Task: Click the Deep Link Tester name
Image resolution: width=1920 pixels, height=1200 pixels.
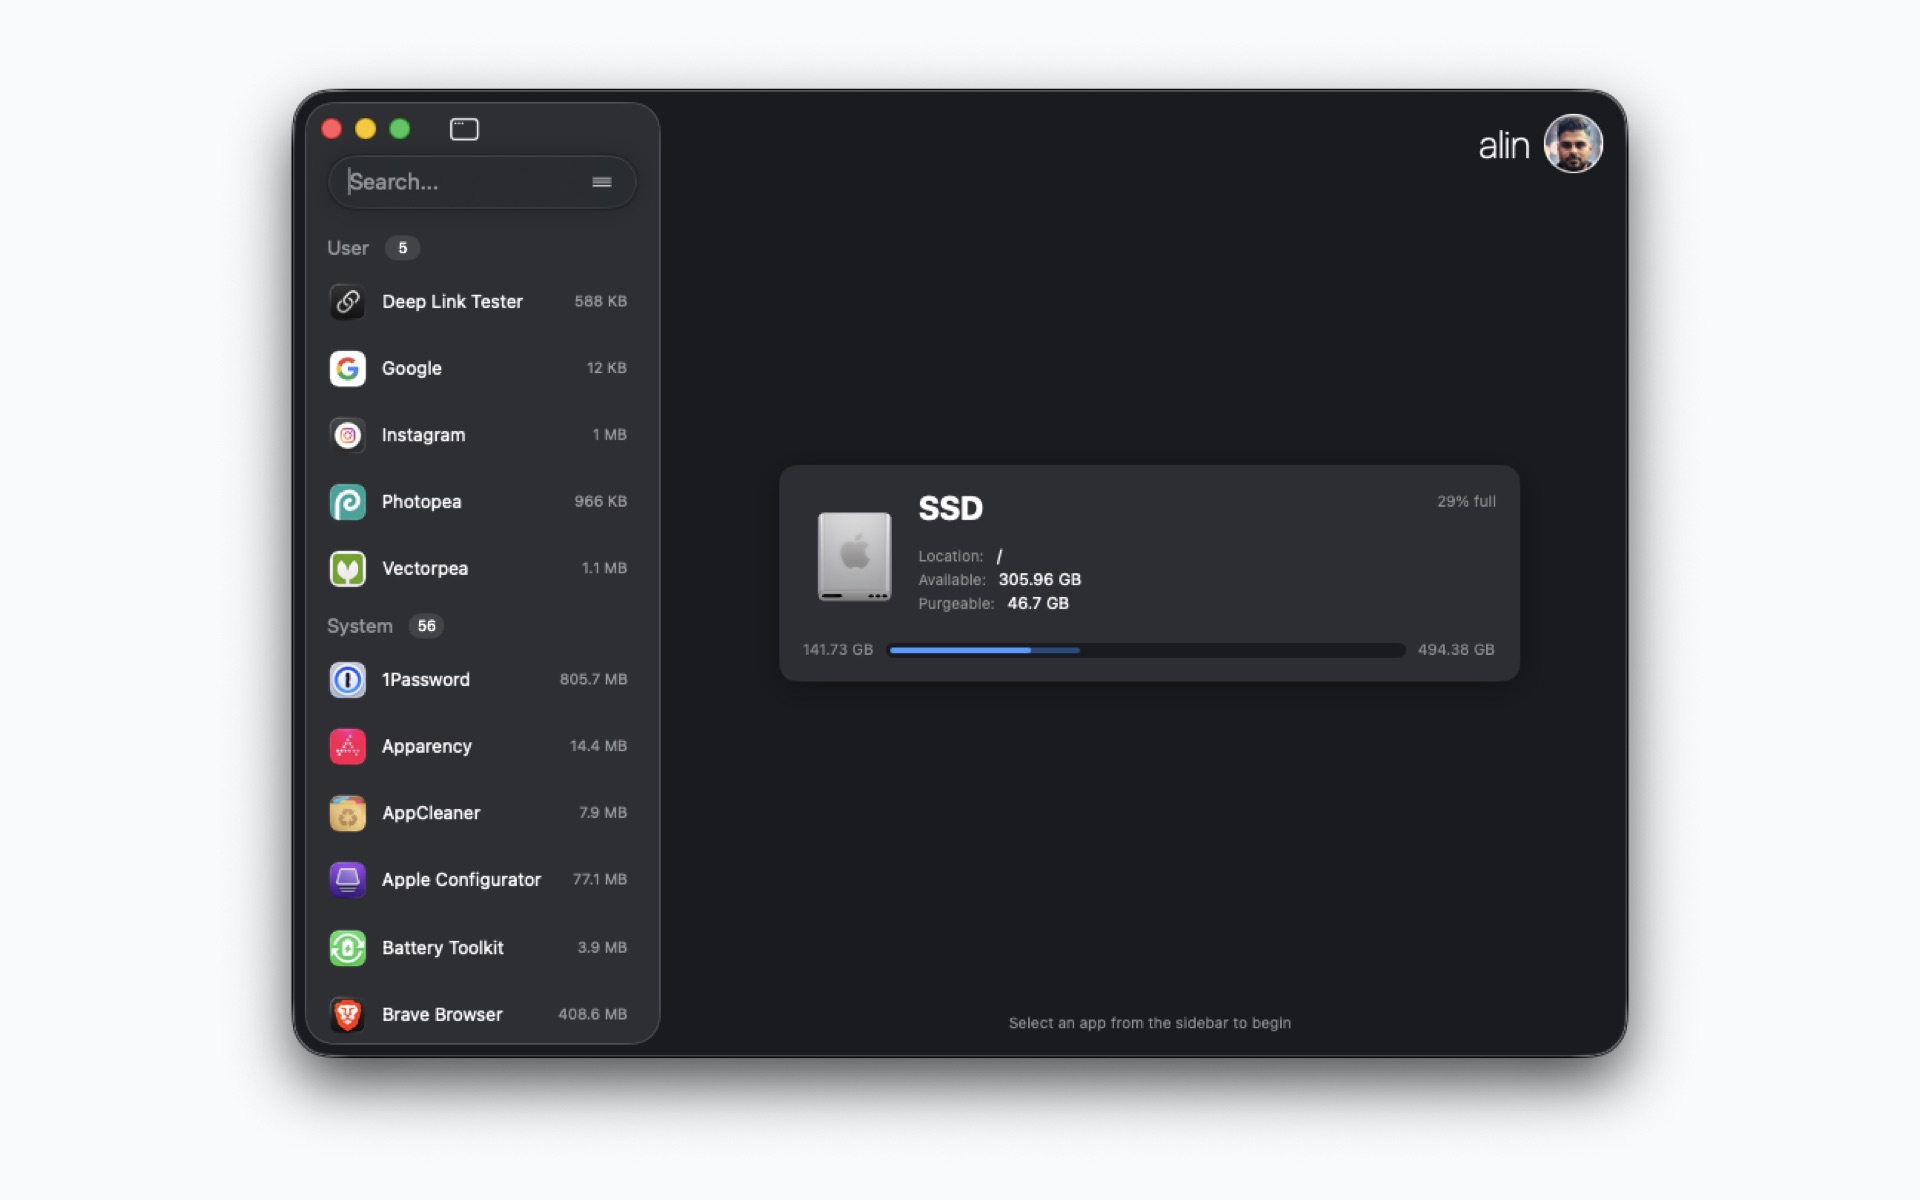Action: tap(452, 302)
